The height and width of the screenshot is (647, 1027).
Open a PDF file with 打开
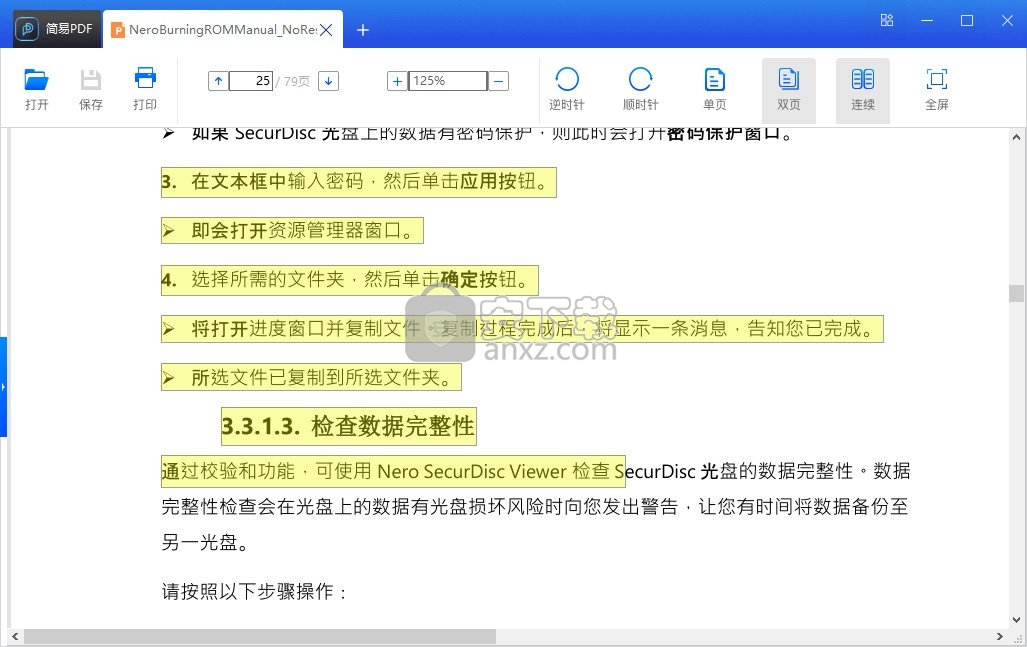tap(37, 90)
